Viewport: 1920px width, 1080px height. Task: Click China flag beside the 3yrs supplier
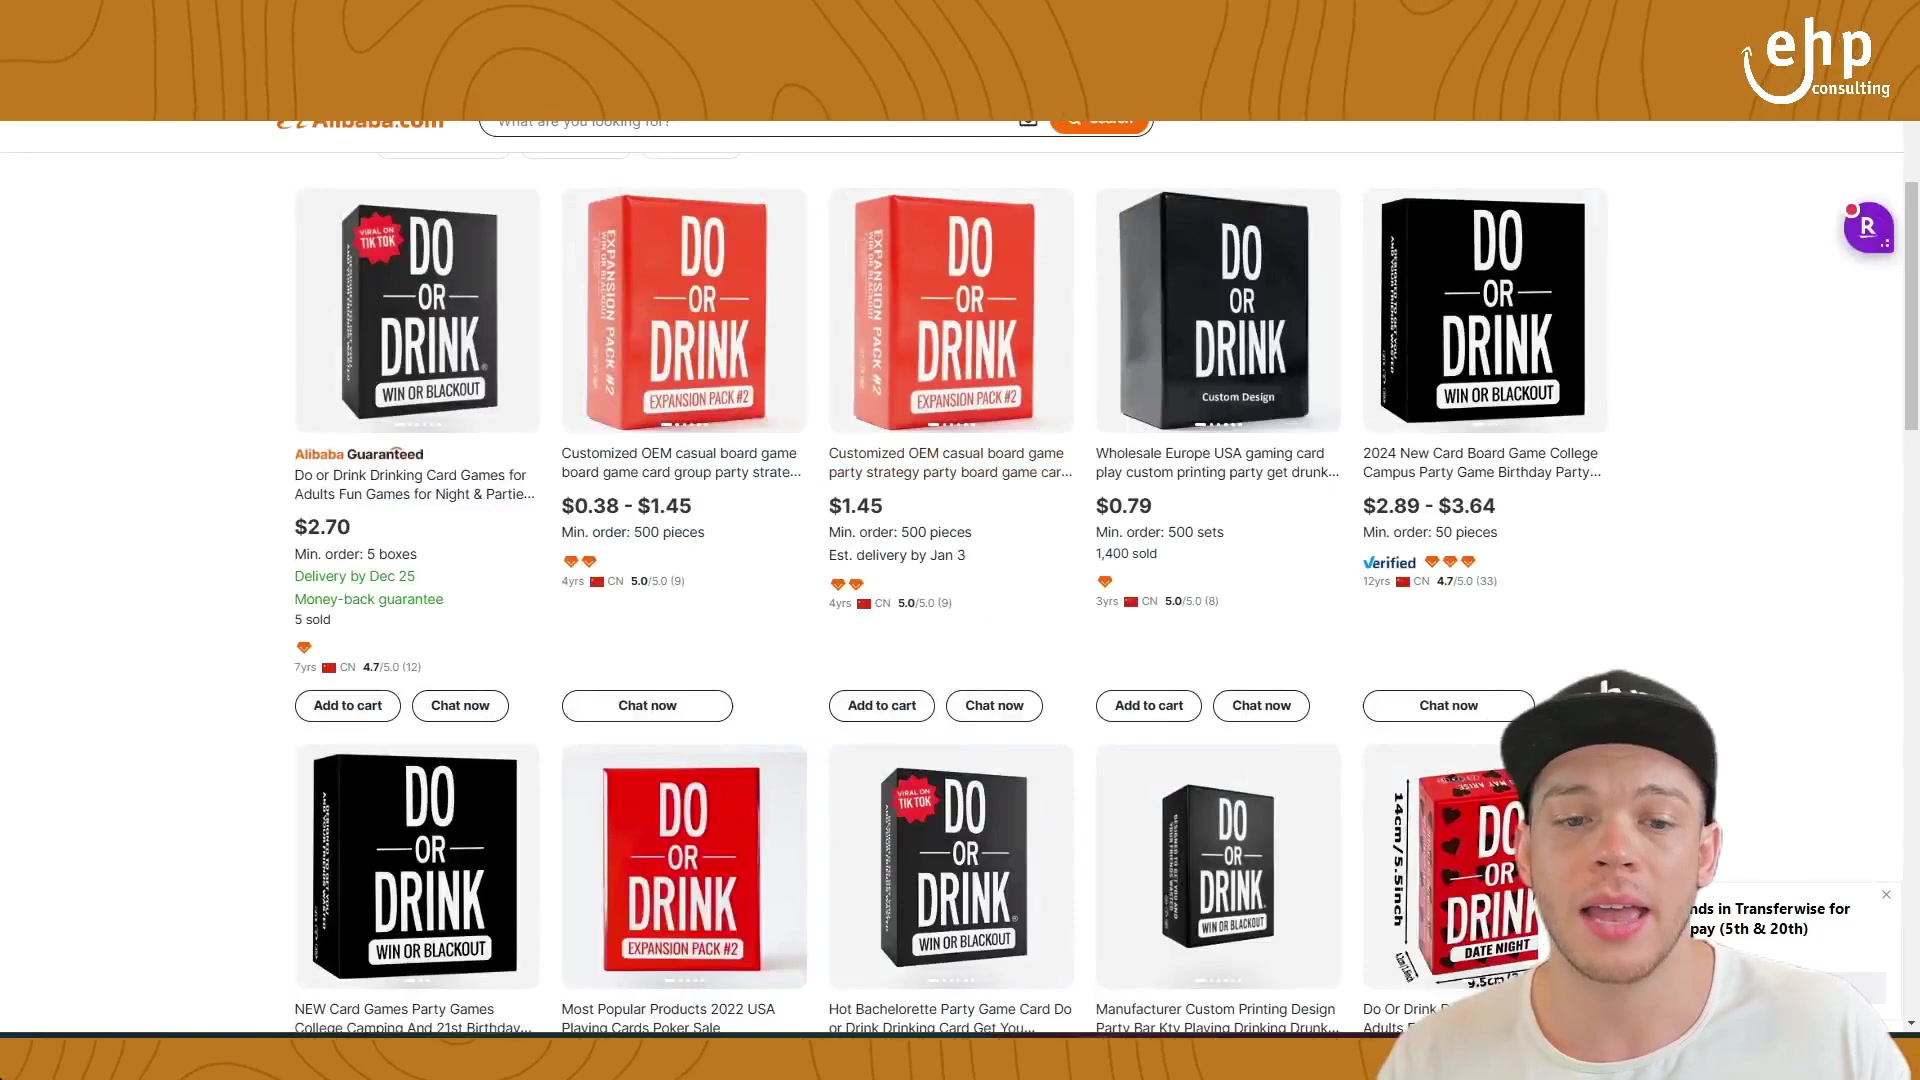tap(1131, 602)
